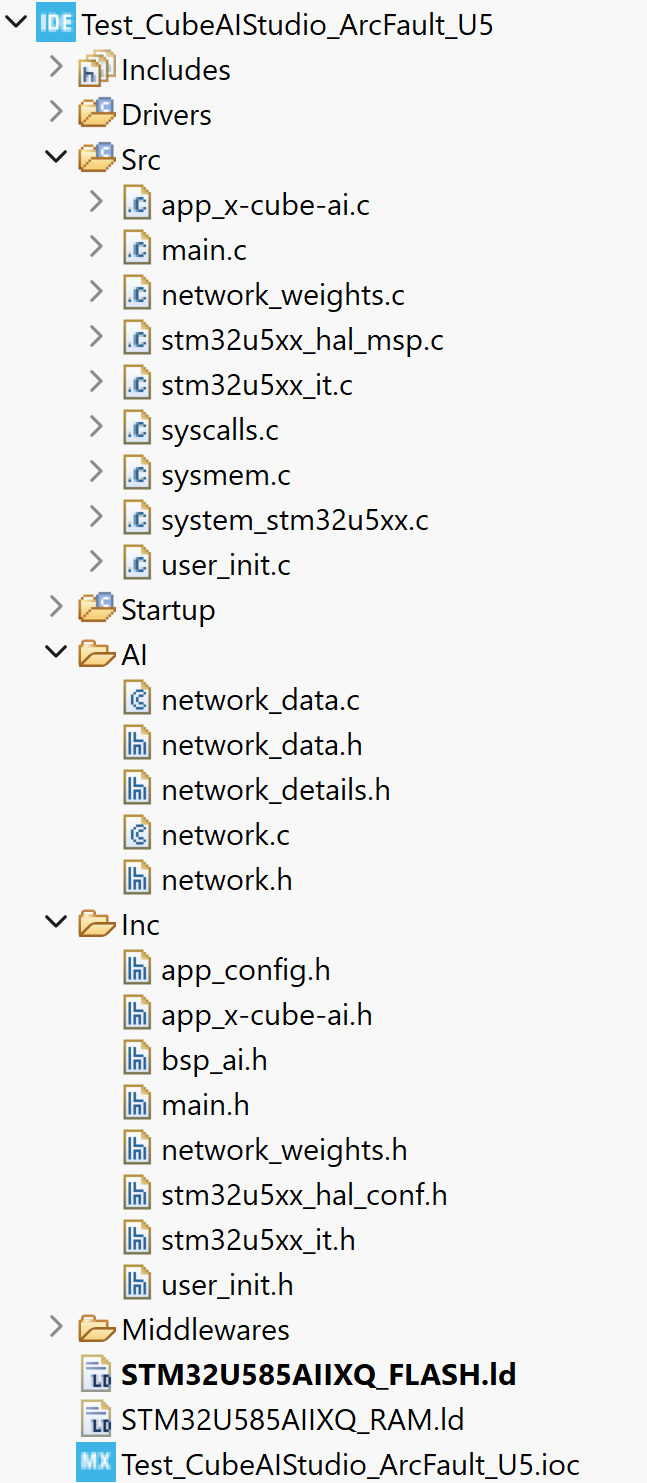Viewport: 647px width, 1483px height.
Task: Click the Middlewares folder icon
Action: tap(97, 1329)
